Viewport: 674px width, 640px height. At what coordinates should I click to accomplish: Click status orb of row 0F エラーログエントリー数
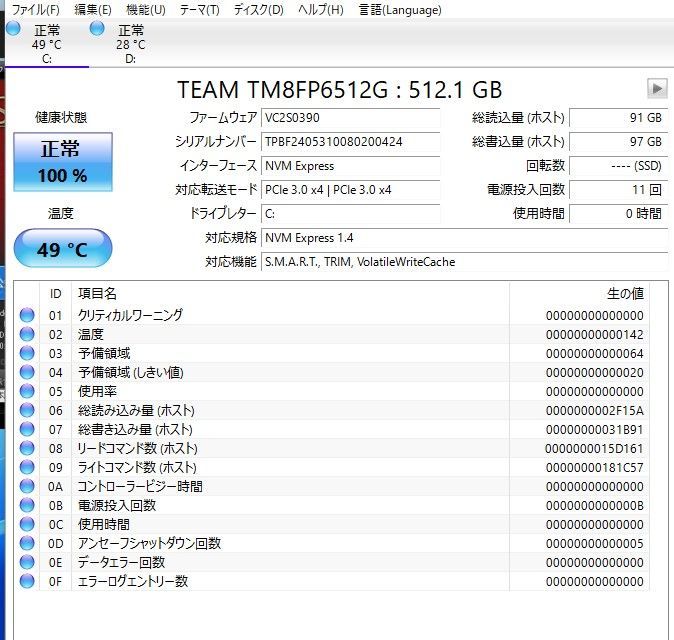(27, 581)
